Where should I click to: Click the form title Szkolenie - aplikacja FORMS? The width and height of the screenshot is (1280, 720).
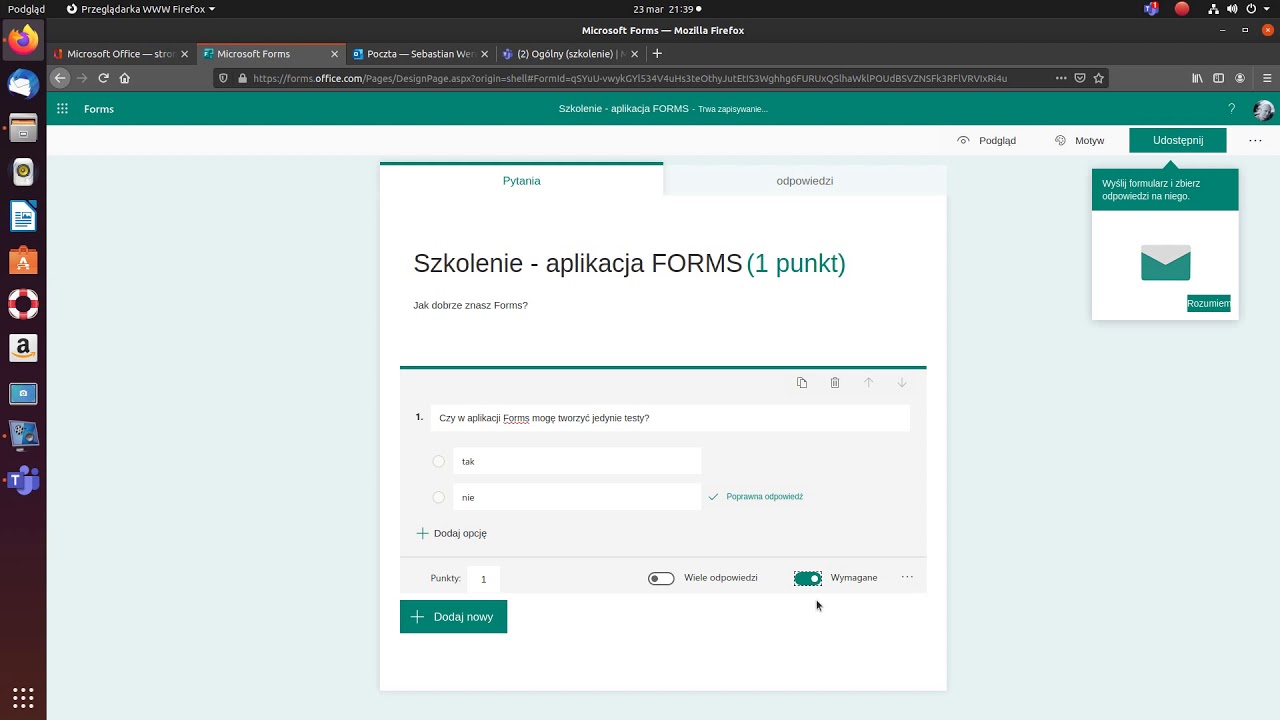coord(578,263)
